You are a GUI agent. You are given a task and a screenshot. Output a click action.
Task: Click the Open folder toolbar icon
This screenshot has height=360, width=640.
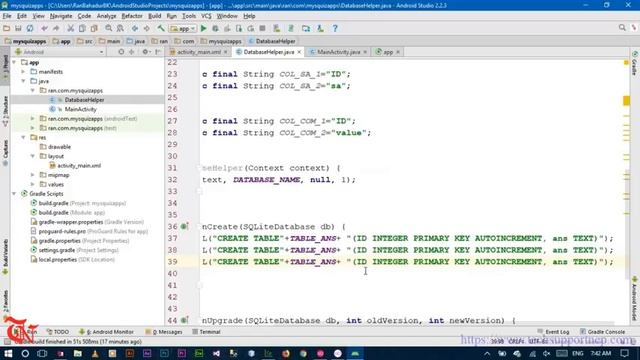[x=7, y=28]
